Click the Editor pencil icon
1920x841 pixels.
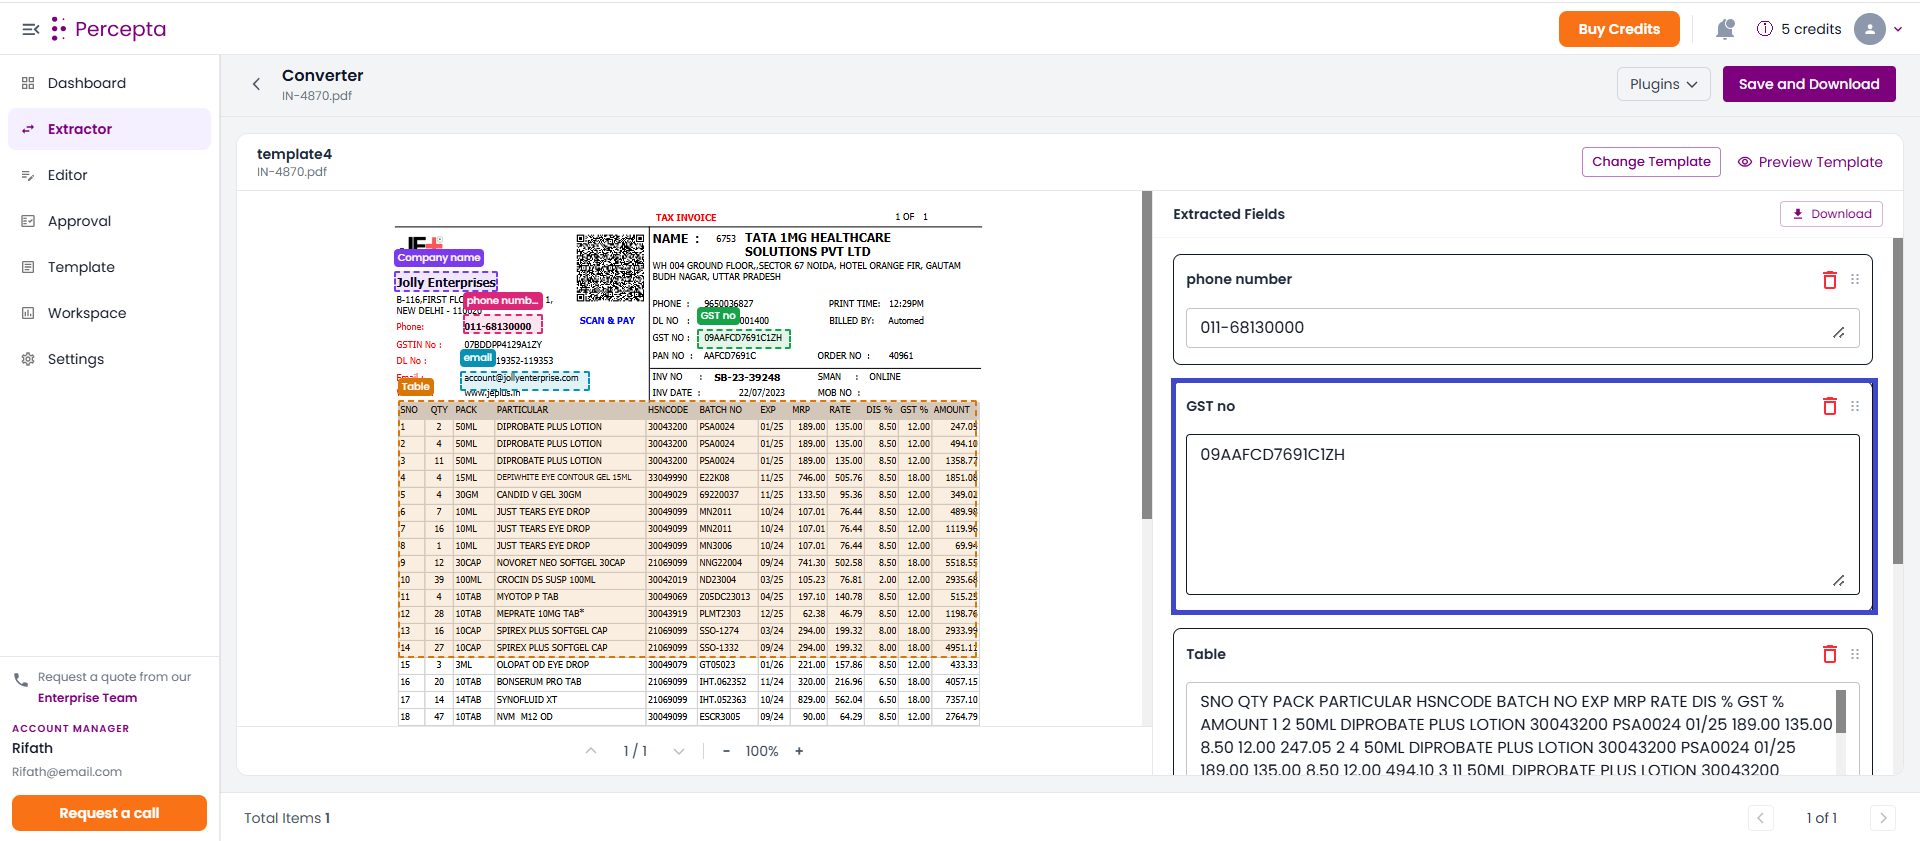tap(28, 175)
